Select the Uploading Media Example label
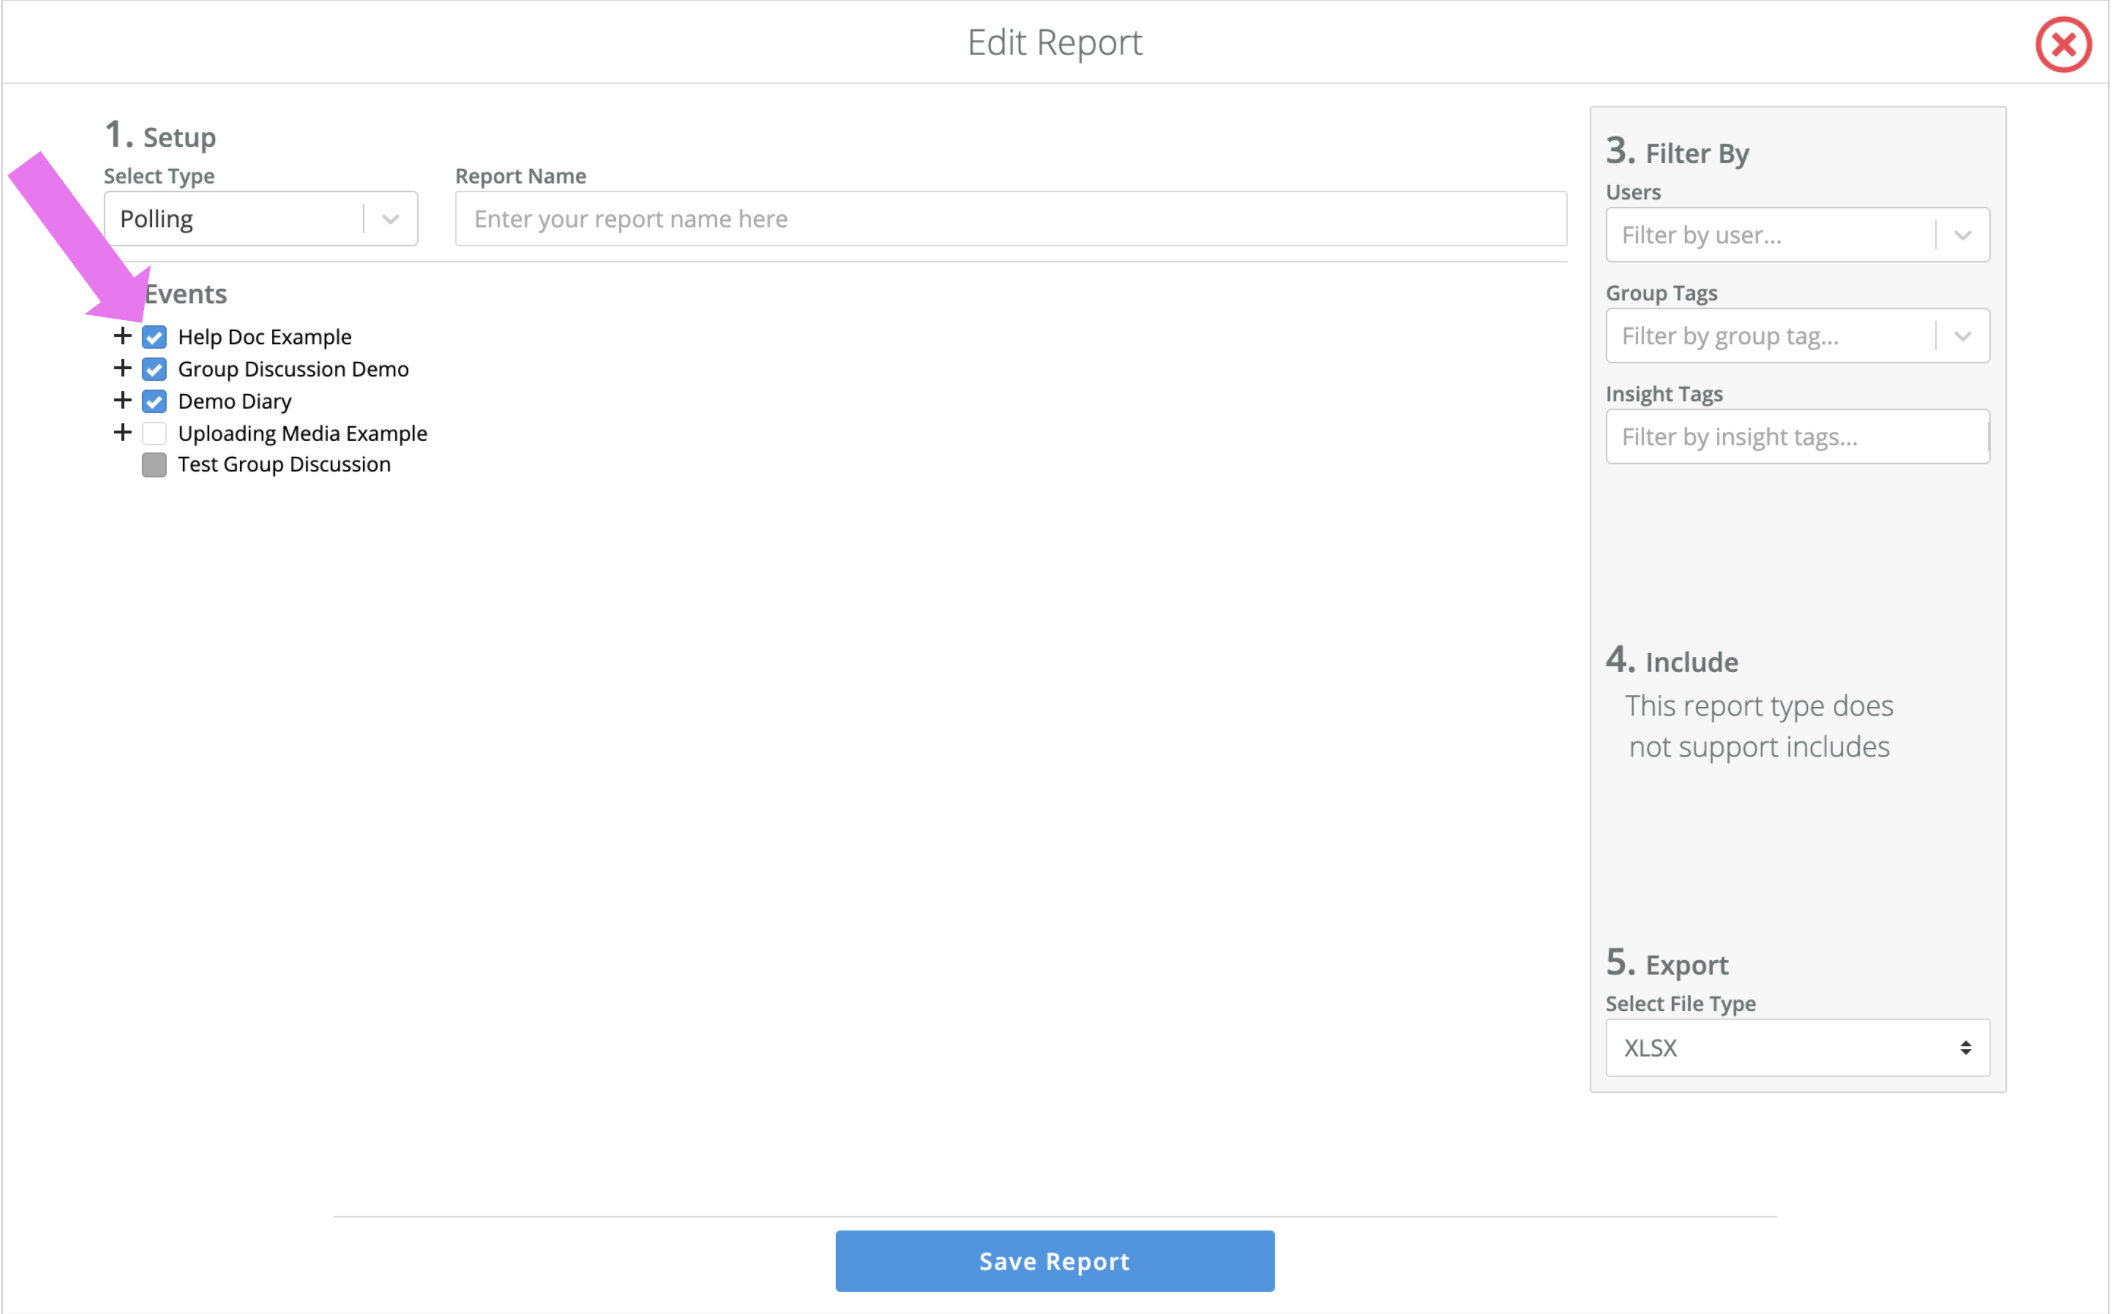 302,433
